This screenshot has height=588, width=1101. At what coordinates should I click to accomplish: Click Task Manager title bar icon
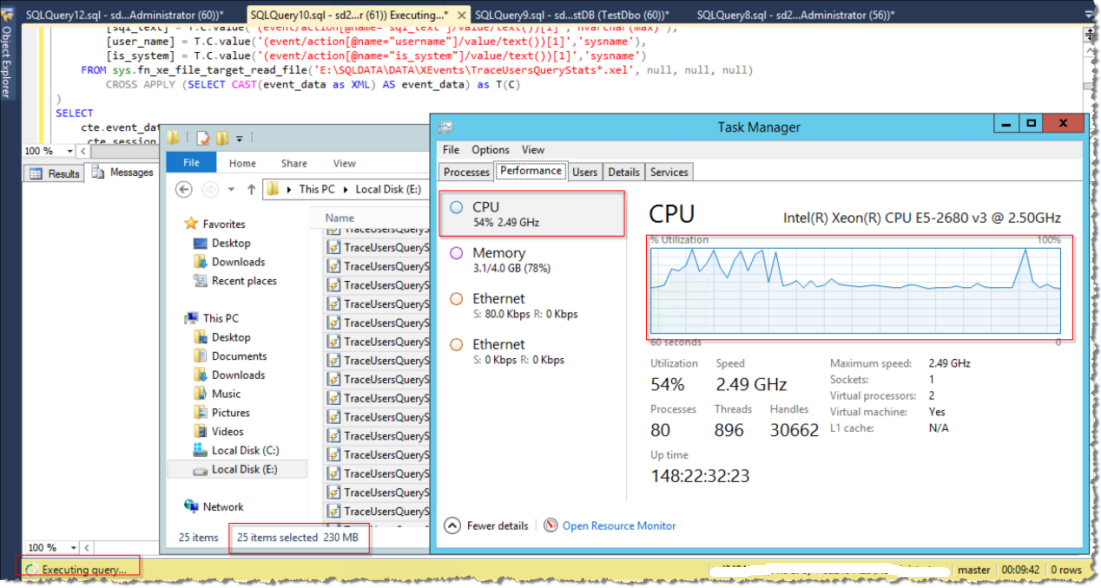point(446,127)
